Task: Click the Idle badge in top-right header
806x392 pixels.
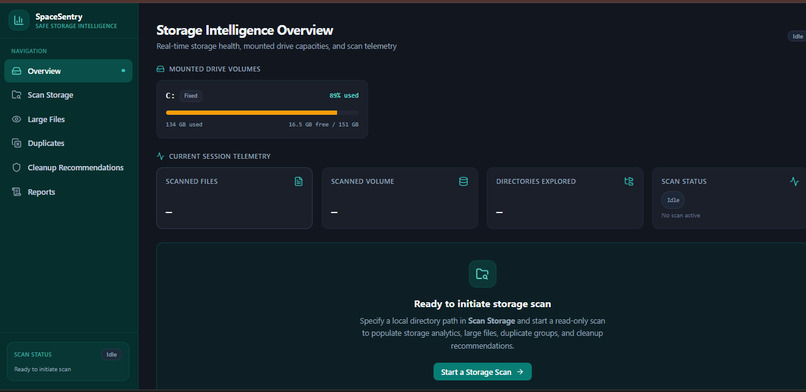Action: point(797,36)
